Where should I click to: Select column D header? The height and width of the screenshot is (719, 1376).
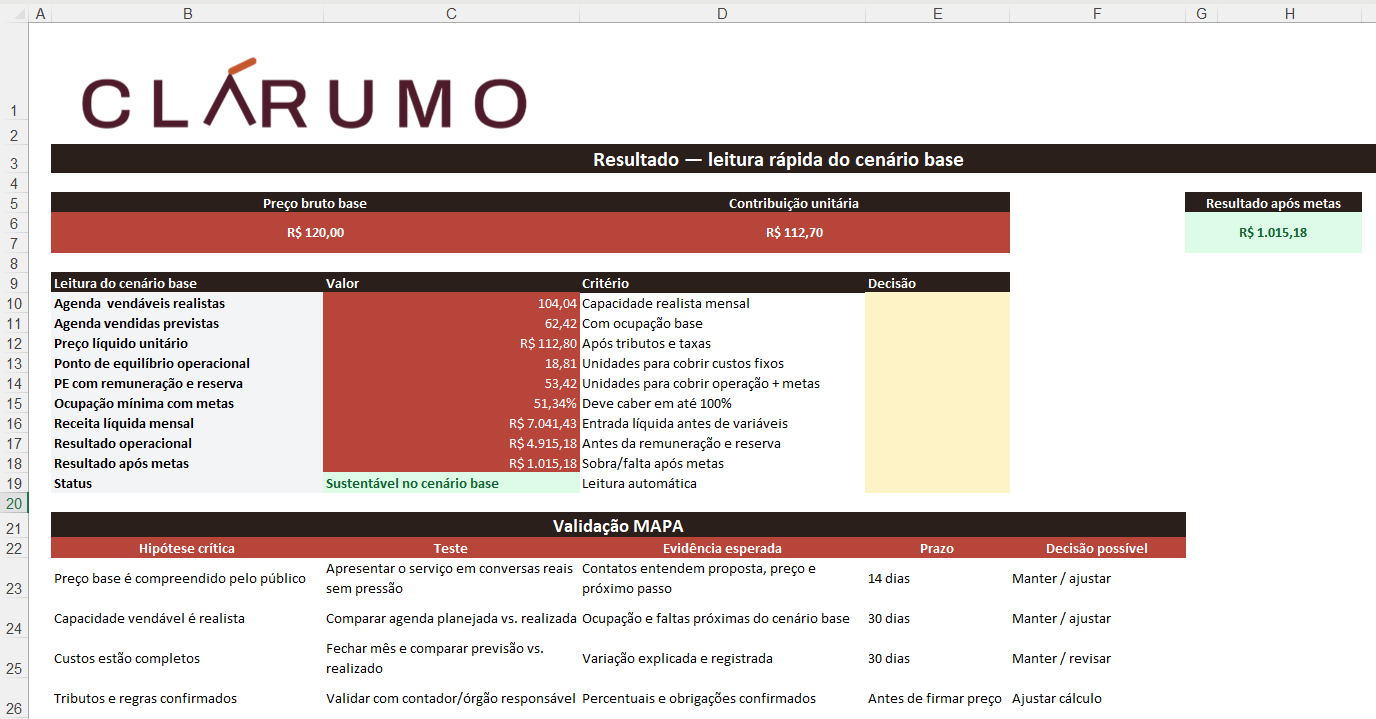722,13
